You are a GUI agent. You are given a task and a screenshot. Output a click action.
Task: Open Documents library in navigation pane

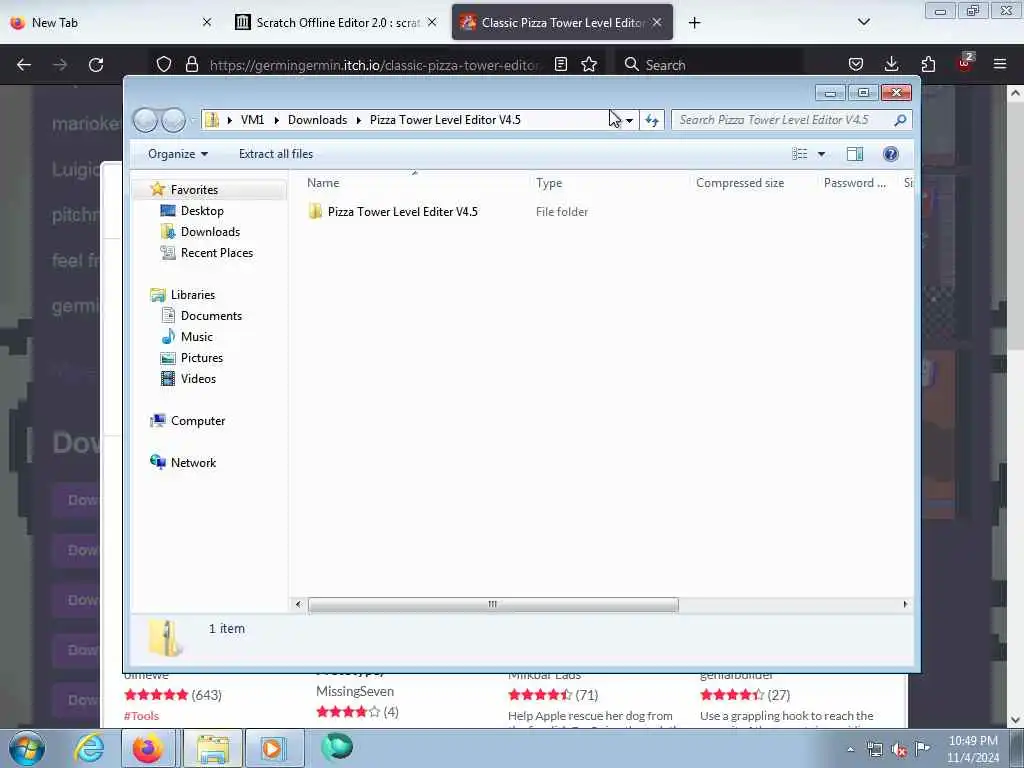(211, 315)
